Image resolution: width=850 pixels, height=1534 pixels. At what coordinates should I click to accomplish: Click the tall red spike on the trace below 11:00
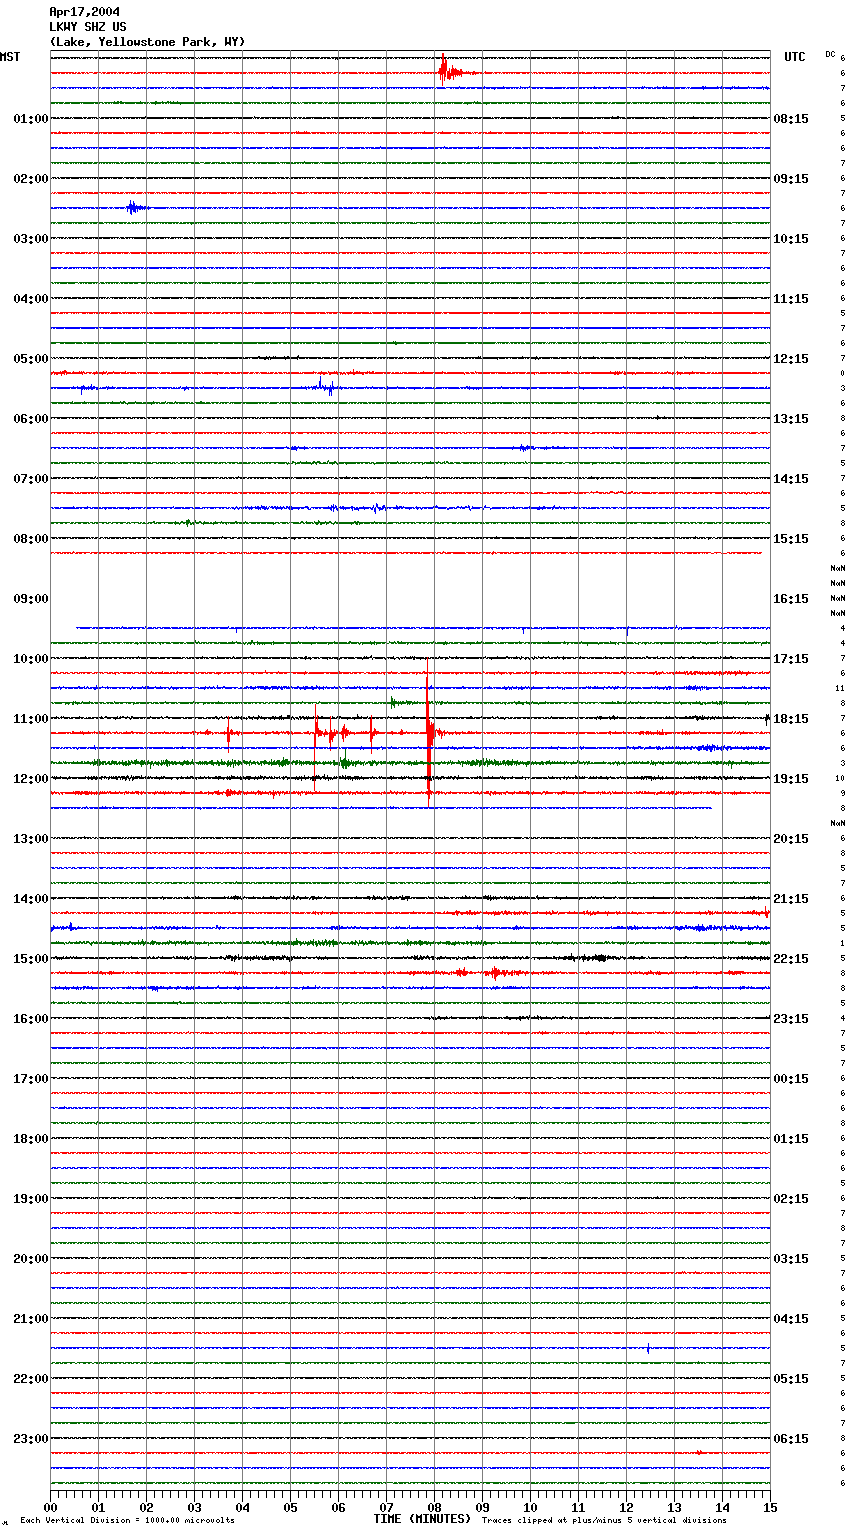[x=429, y=735]
